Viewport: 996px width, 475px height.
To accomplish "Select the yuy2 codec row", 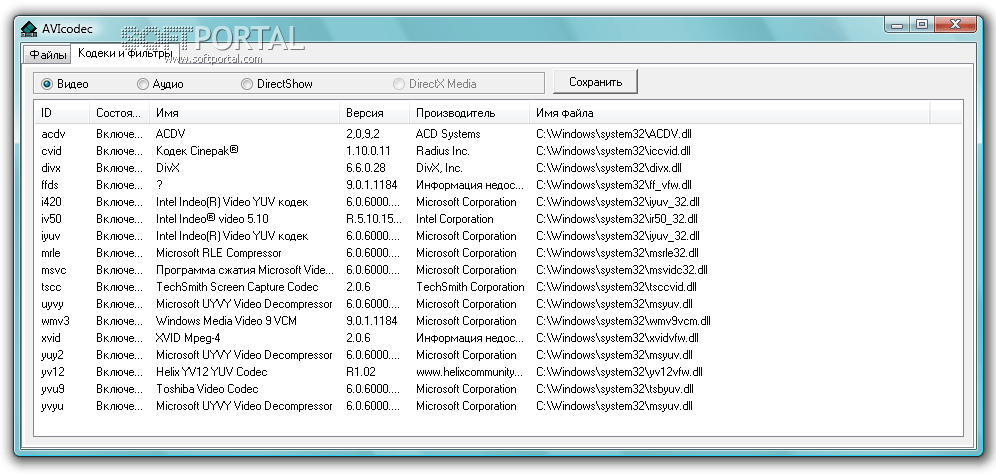I will click(497, 355).
